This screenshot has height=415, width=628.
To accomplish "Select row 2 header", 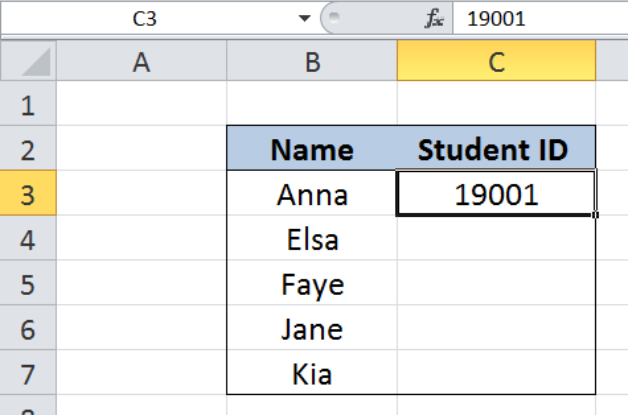I will coord(28,149).
